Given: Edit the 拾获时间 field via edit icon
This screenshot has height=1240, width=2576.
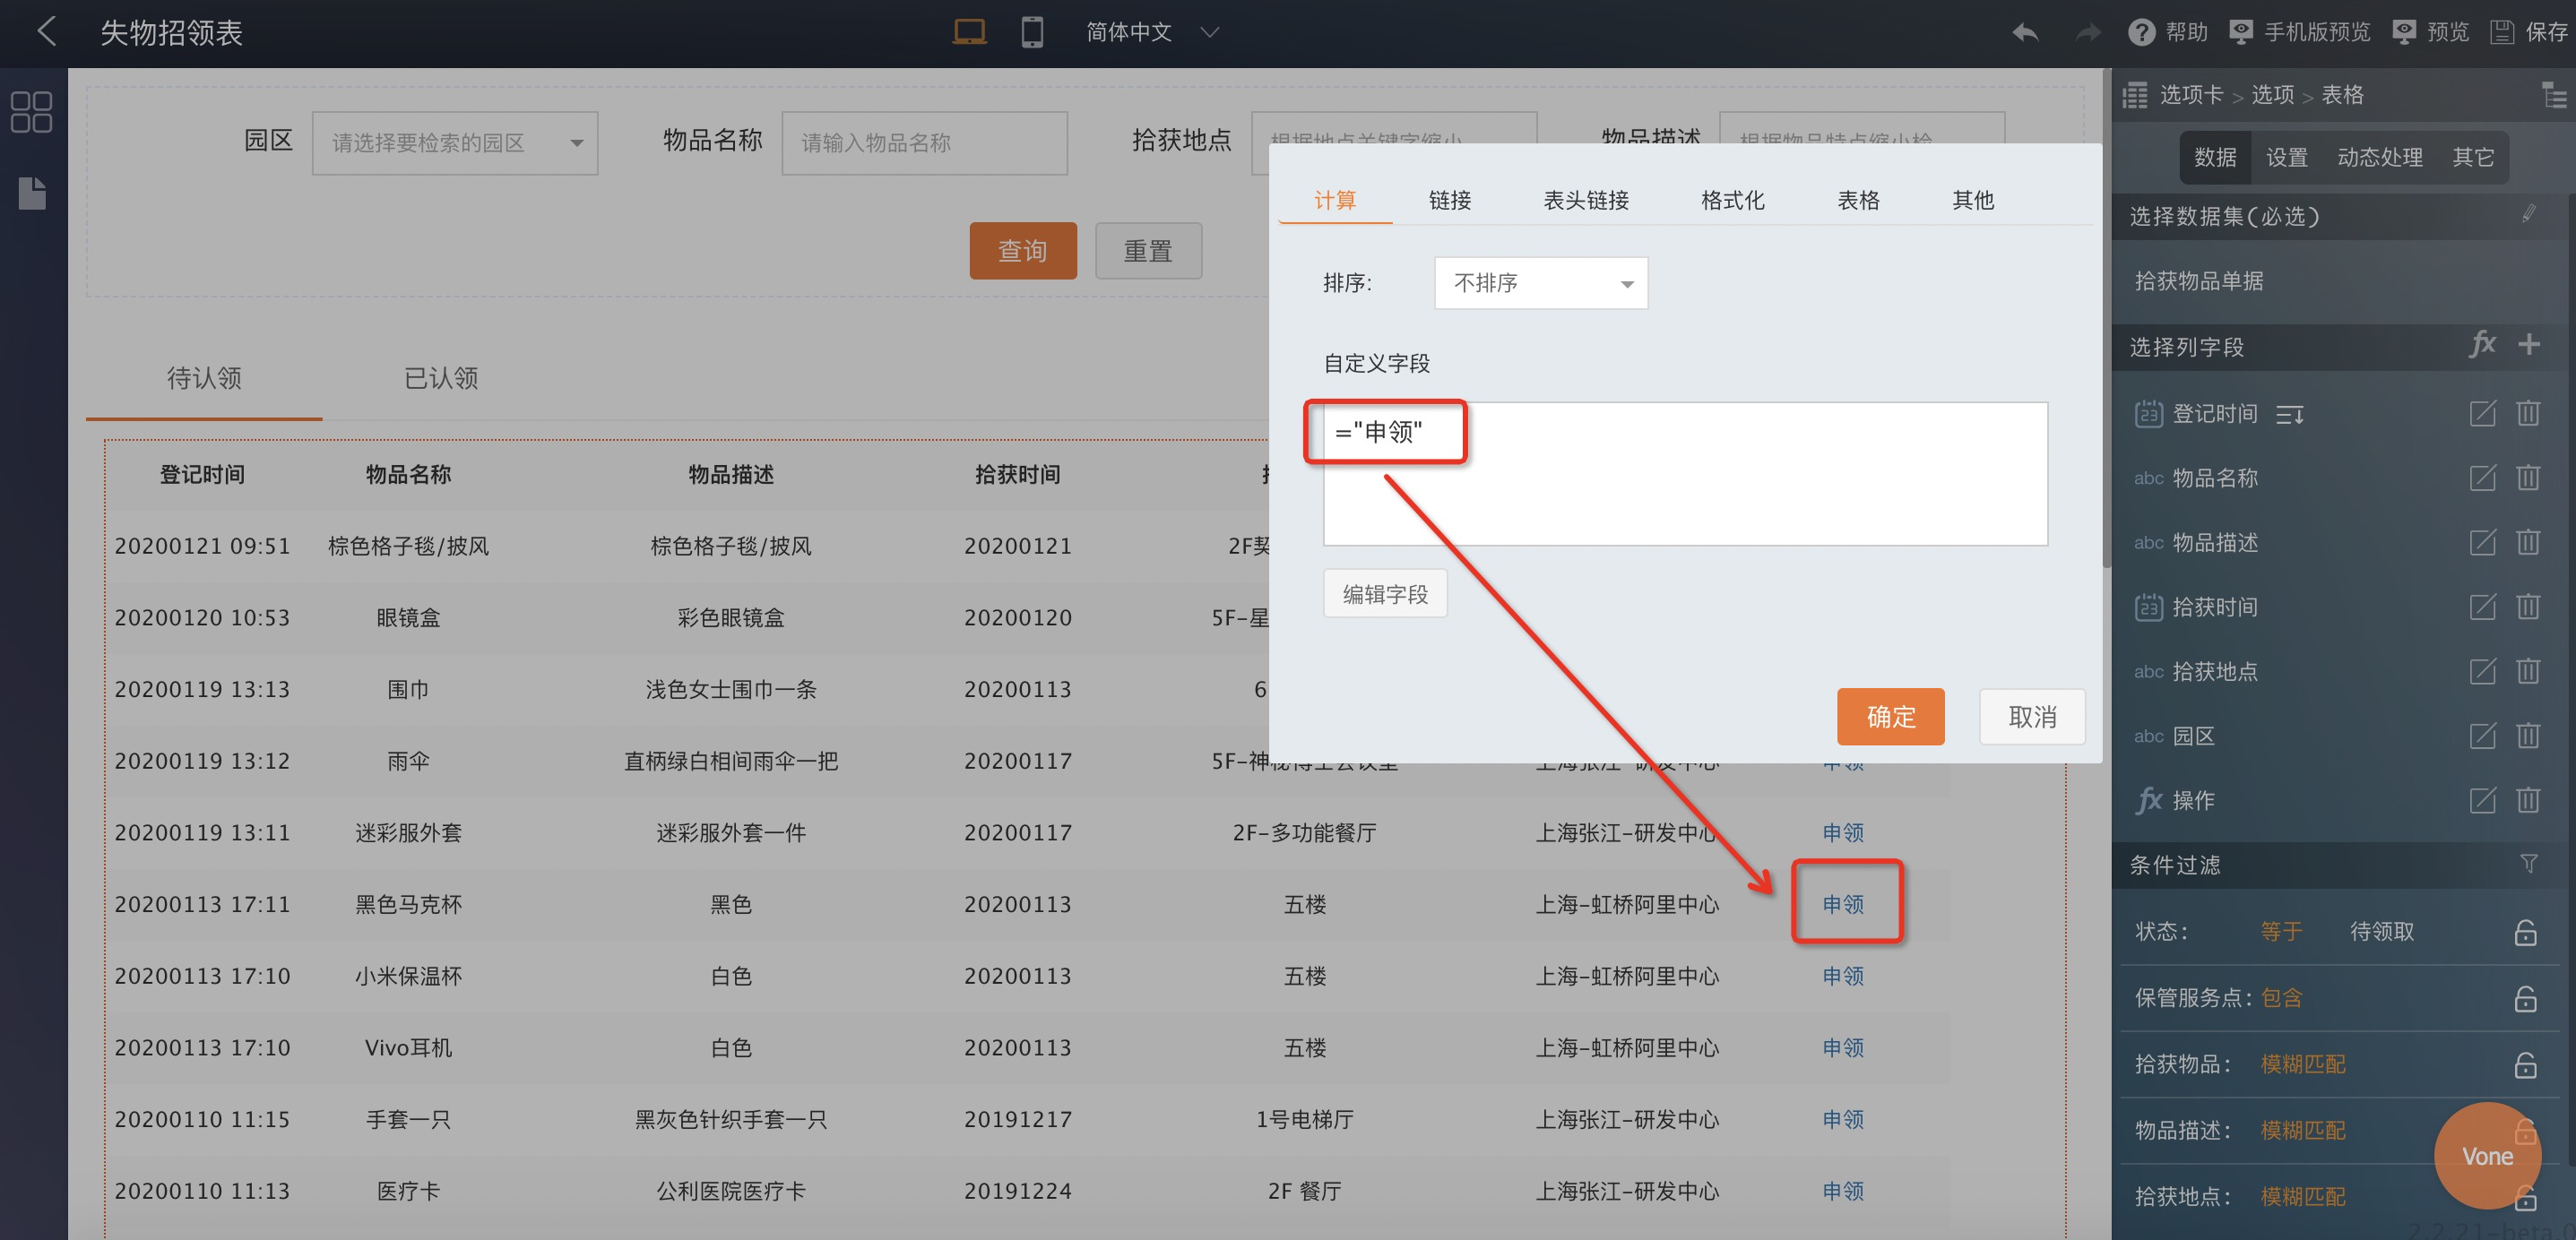Looking at the screenshot, I should pos(2482,607).
